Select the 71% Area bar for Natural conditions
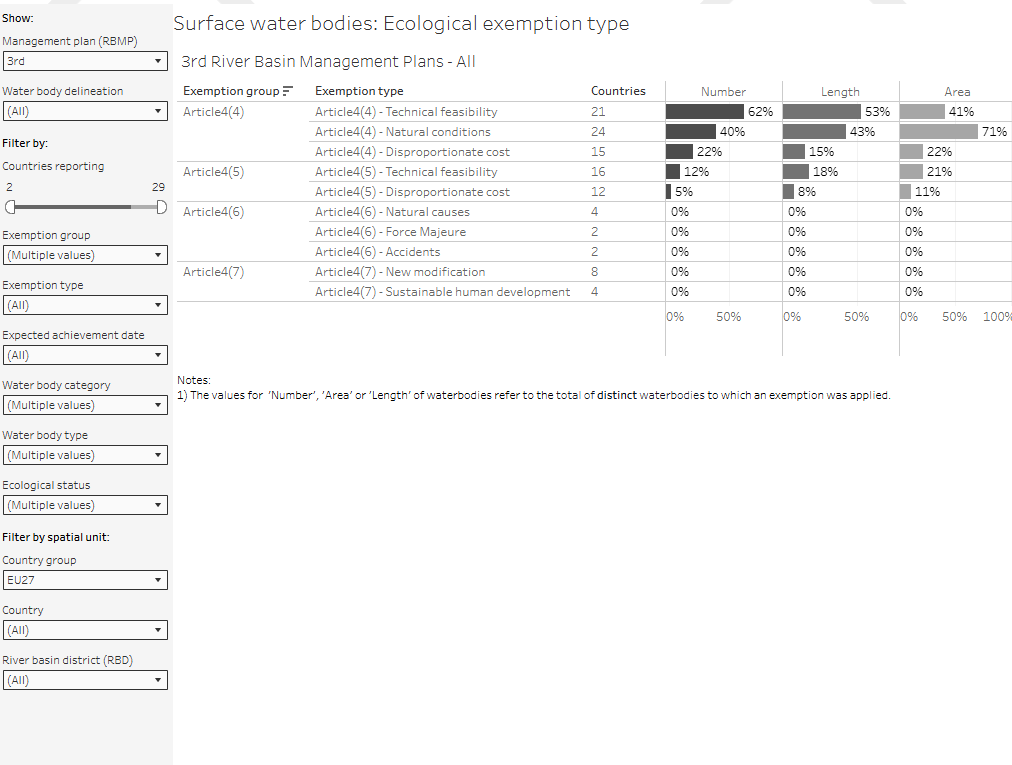 coord(938,132)
